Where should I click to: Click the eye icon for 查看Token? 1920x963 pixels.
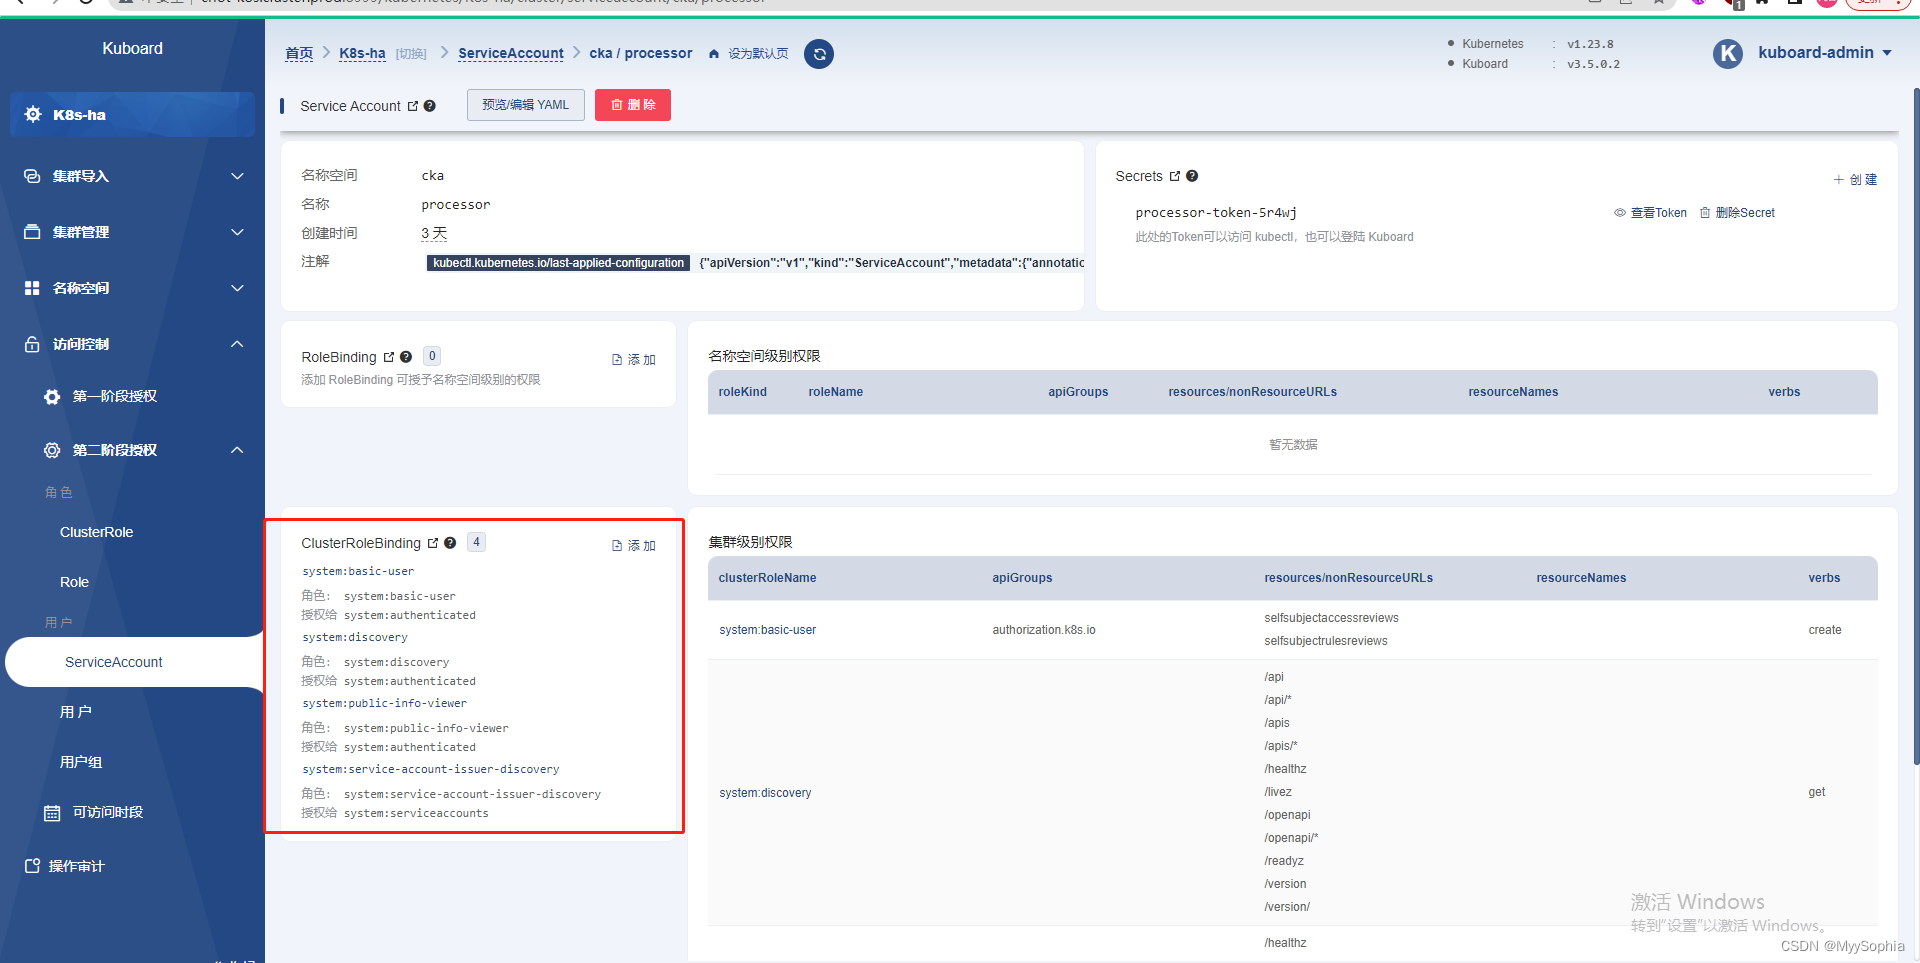pos(1620,213)
